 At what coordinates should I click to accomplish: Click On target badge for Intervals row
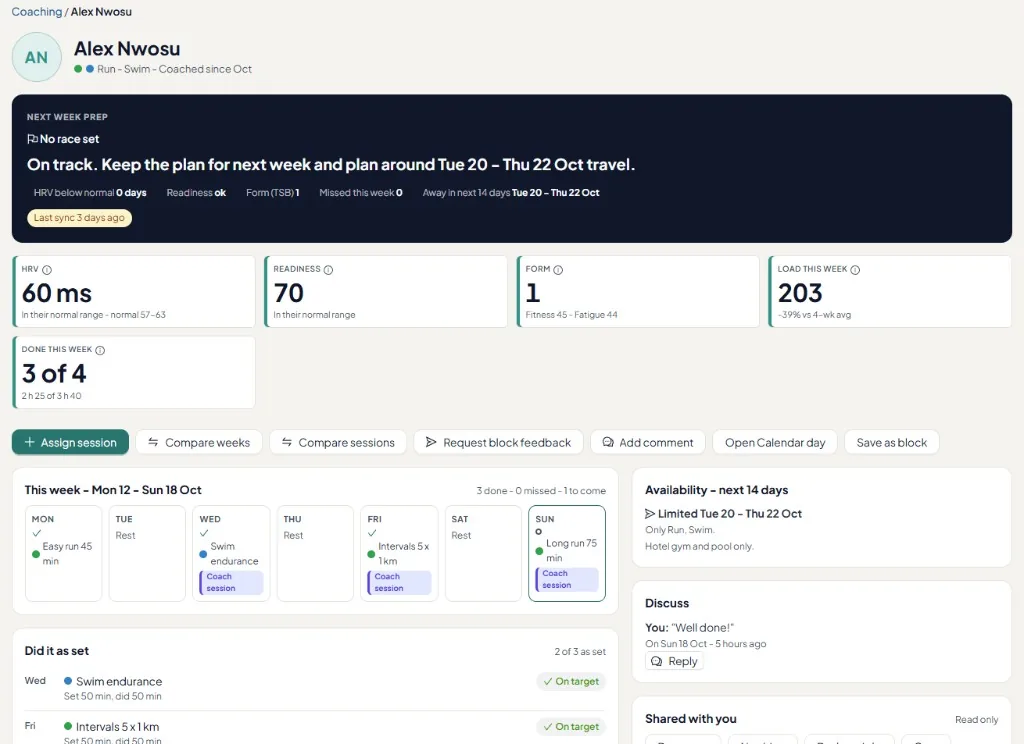click(x=571, y=726)
